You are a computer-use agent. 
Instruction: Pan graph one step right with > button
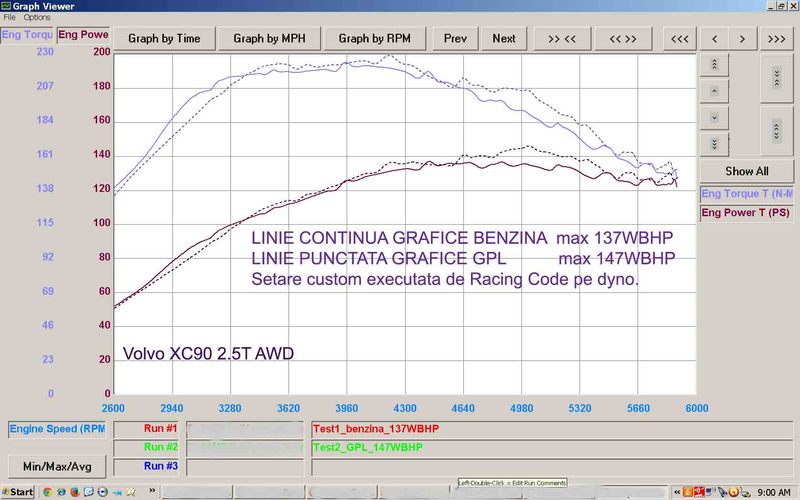tap(742, 39)
